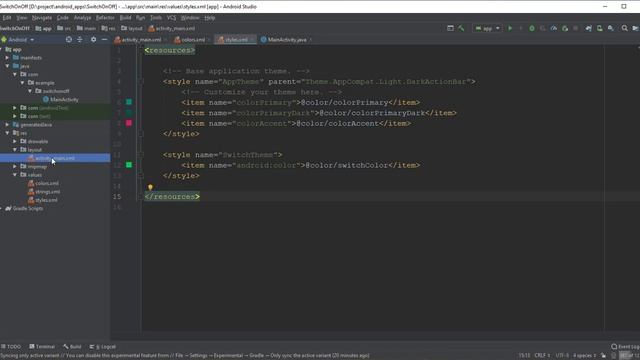The height and width of the screenshot is (360, 640).
Task: Open the AVD Manager icon
Action: [x=600, y=28]
